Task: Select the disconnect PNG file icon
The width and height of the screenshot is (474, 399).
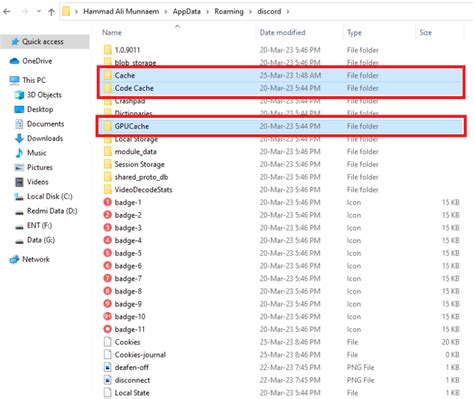Action: 107,380
